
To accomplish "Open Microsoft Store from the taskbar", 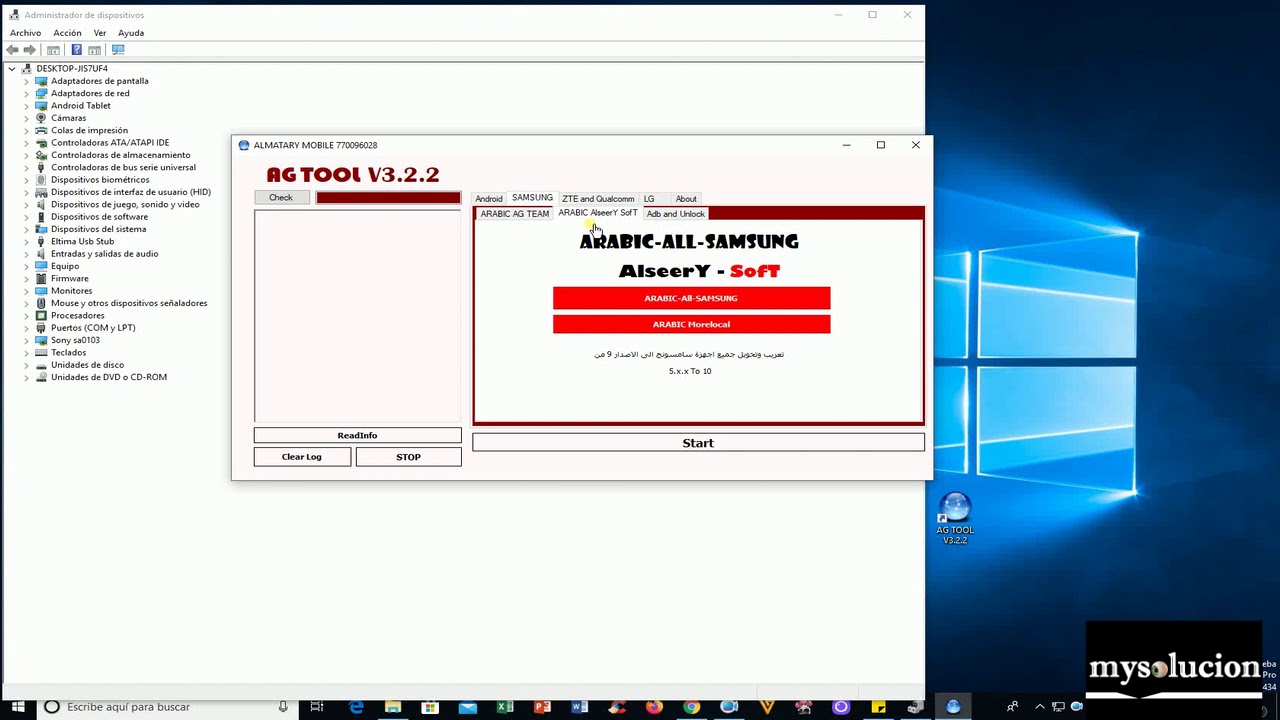I will (x=430, y=707).
